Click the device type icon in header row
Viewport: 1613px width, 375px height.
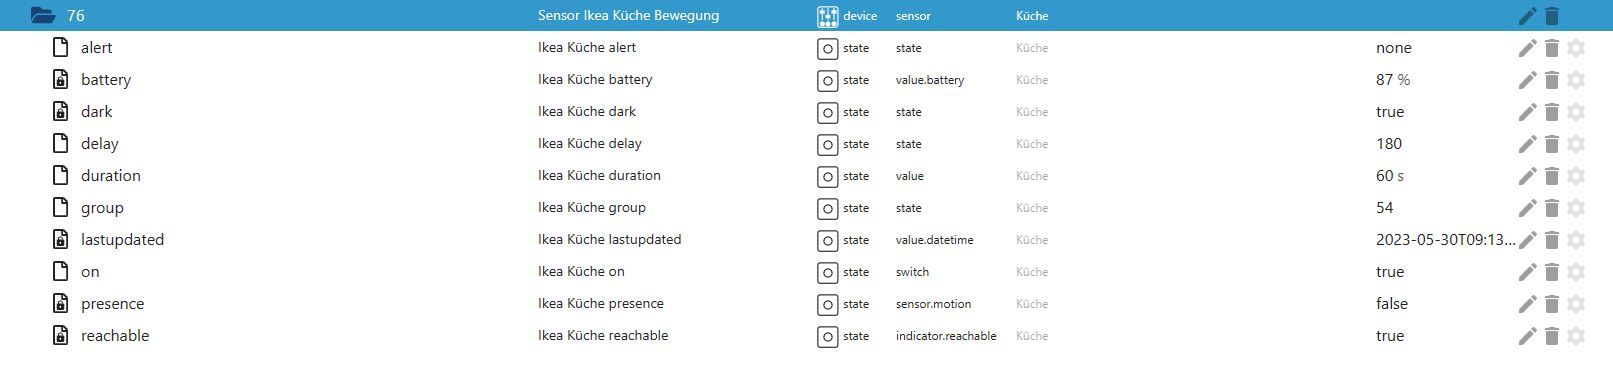pyautogui.click(x=827, y=16)
